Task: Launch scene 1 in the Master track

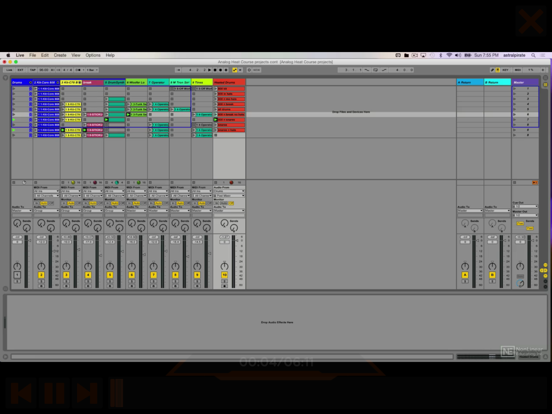Action: (515, 89)
